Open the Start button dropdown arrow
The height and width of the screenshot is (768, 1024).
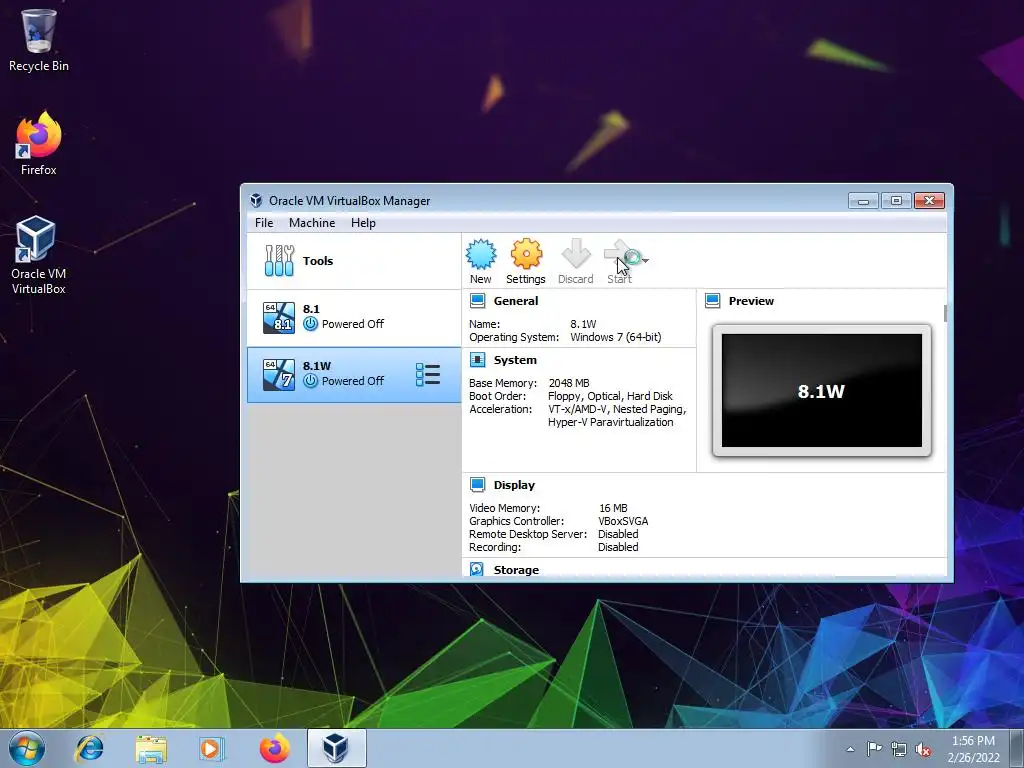(x=645, y=261)
